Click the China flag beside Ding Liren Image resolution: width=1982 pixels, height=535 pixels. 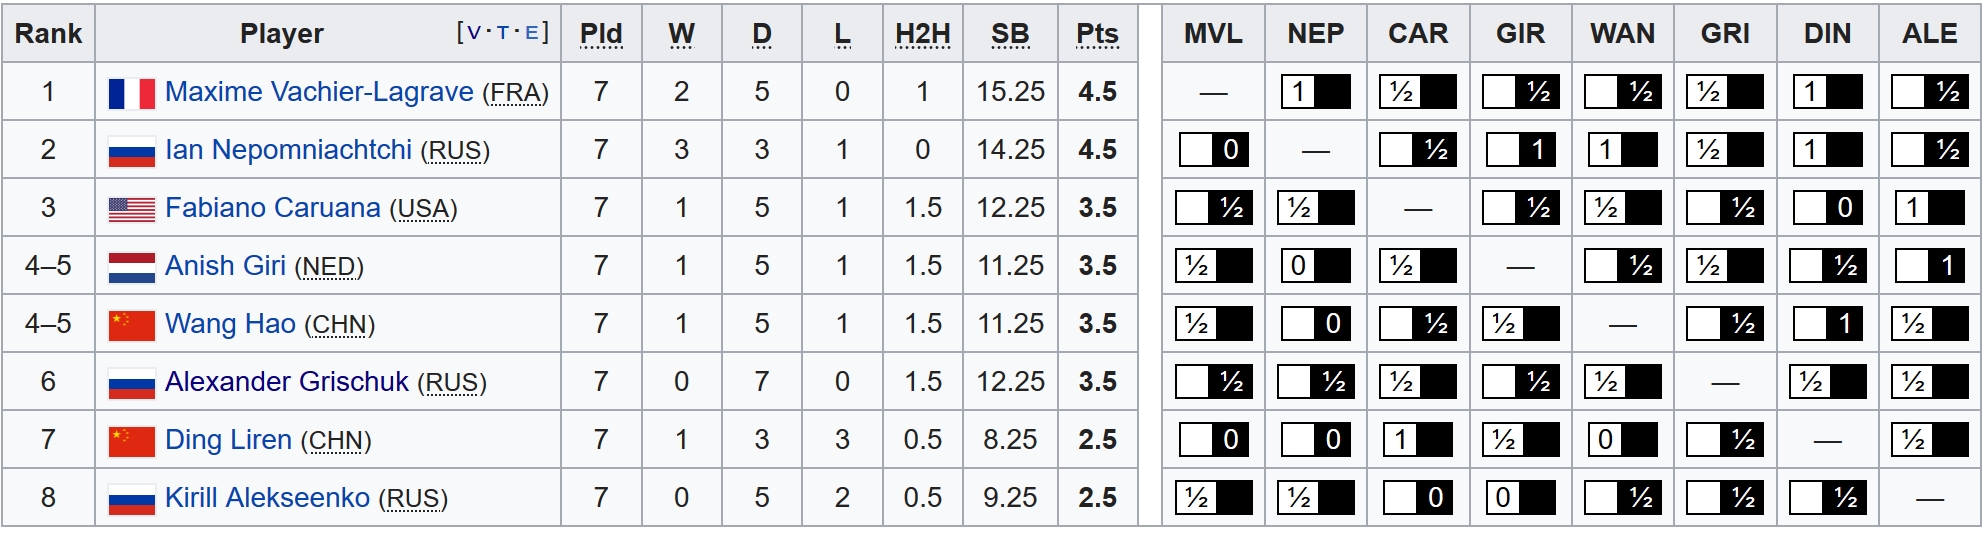coord(131,441)
